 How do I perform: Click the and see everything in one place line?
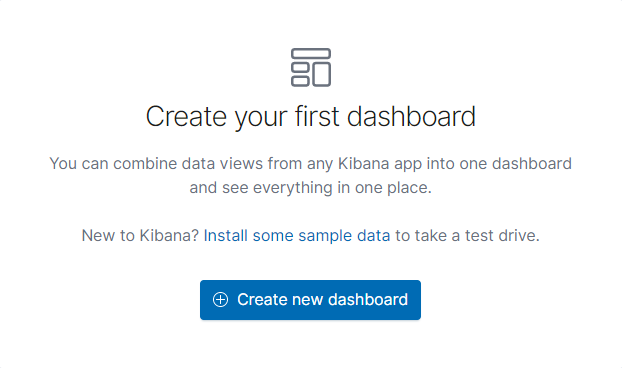pos(311,188)
